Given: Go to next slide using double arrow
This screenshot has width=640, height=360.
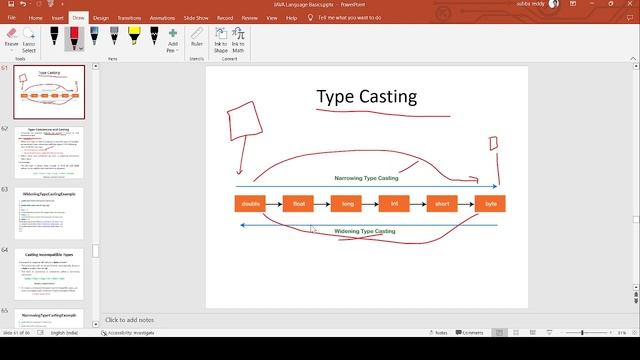Looking at the screenshot, I should tap(636, 301).
